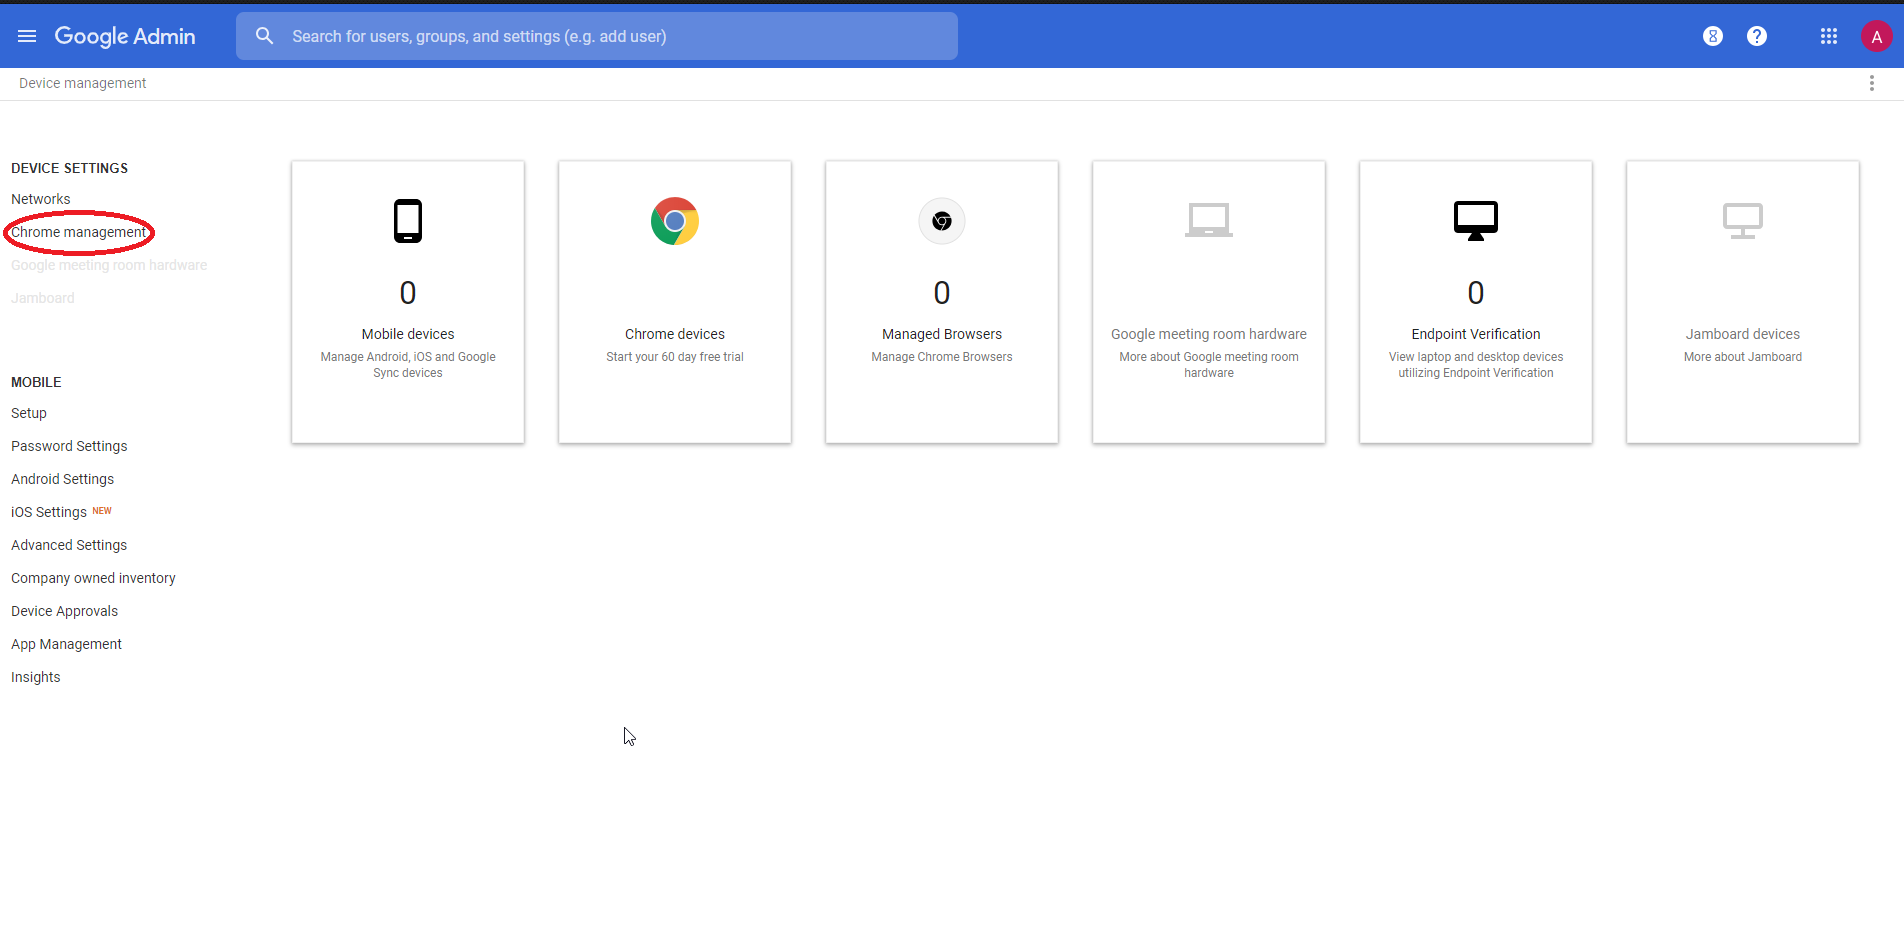Open Advanced Settings
The image size is (1904, 938).
coord(69,545)
